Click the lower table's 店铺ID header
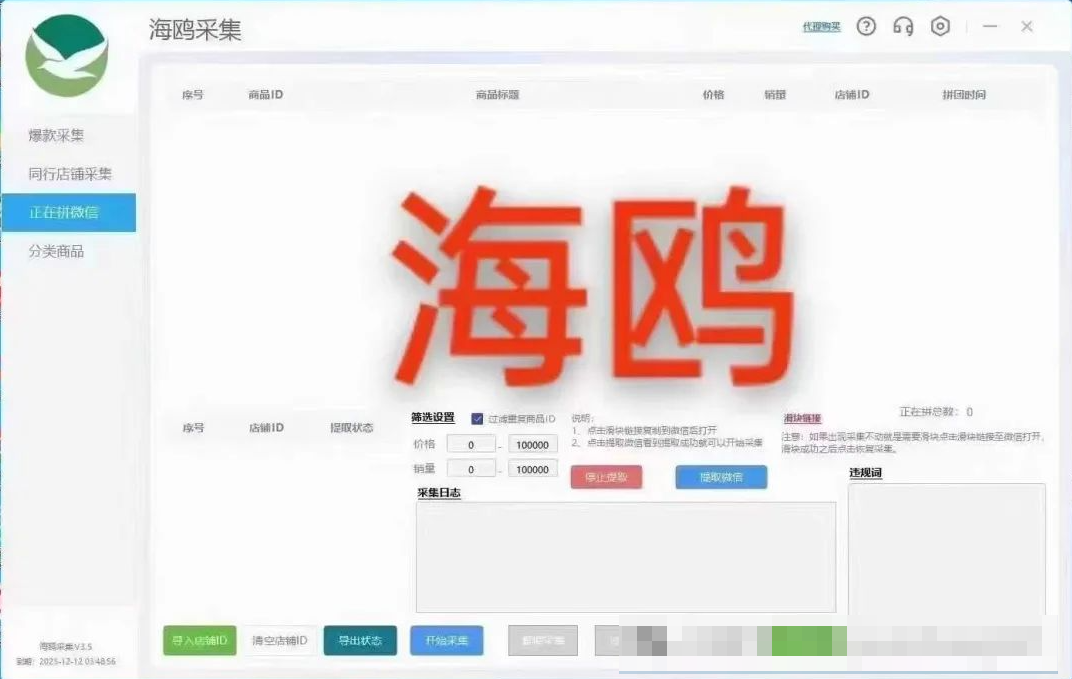Image resolution: width=1072 pixels, height=679 pixels. 266,427
